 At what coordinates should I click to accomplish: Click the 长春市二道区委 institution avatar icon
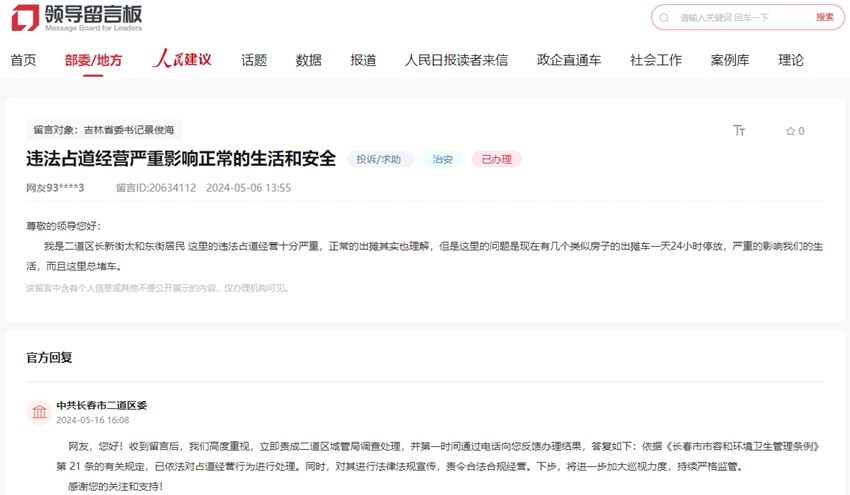[39, 412]
